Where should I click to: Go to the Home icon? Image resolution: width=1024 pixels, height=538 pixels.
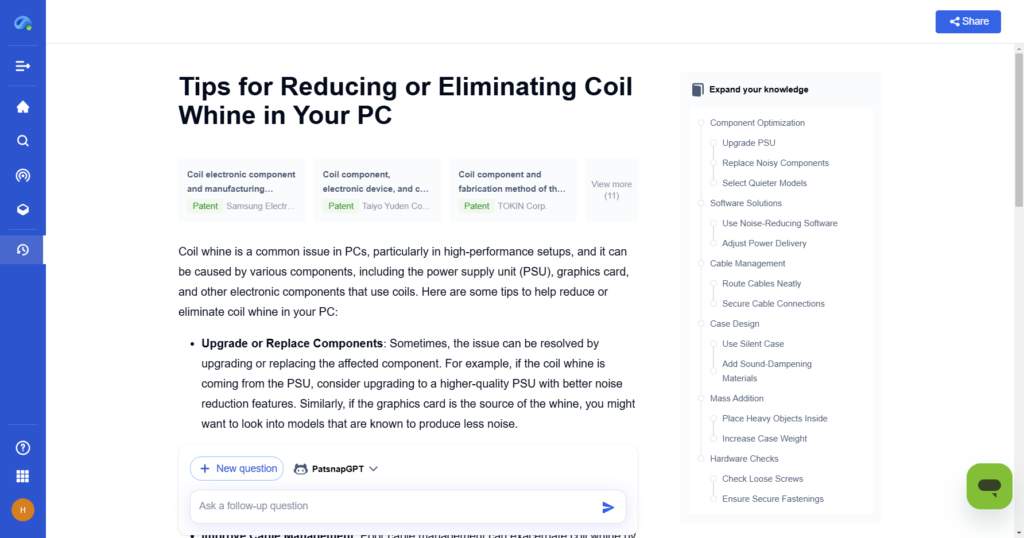[x=22, y=107]
